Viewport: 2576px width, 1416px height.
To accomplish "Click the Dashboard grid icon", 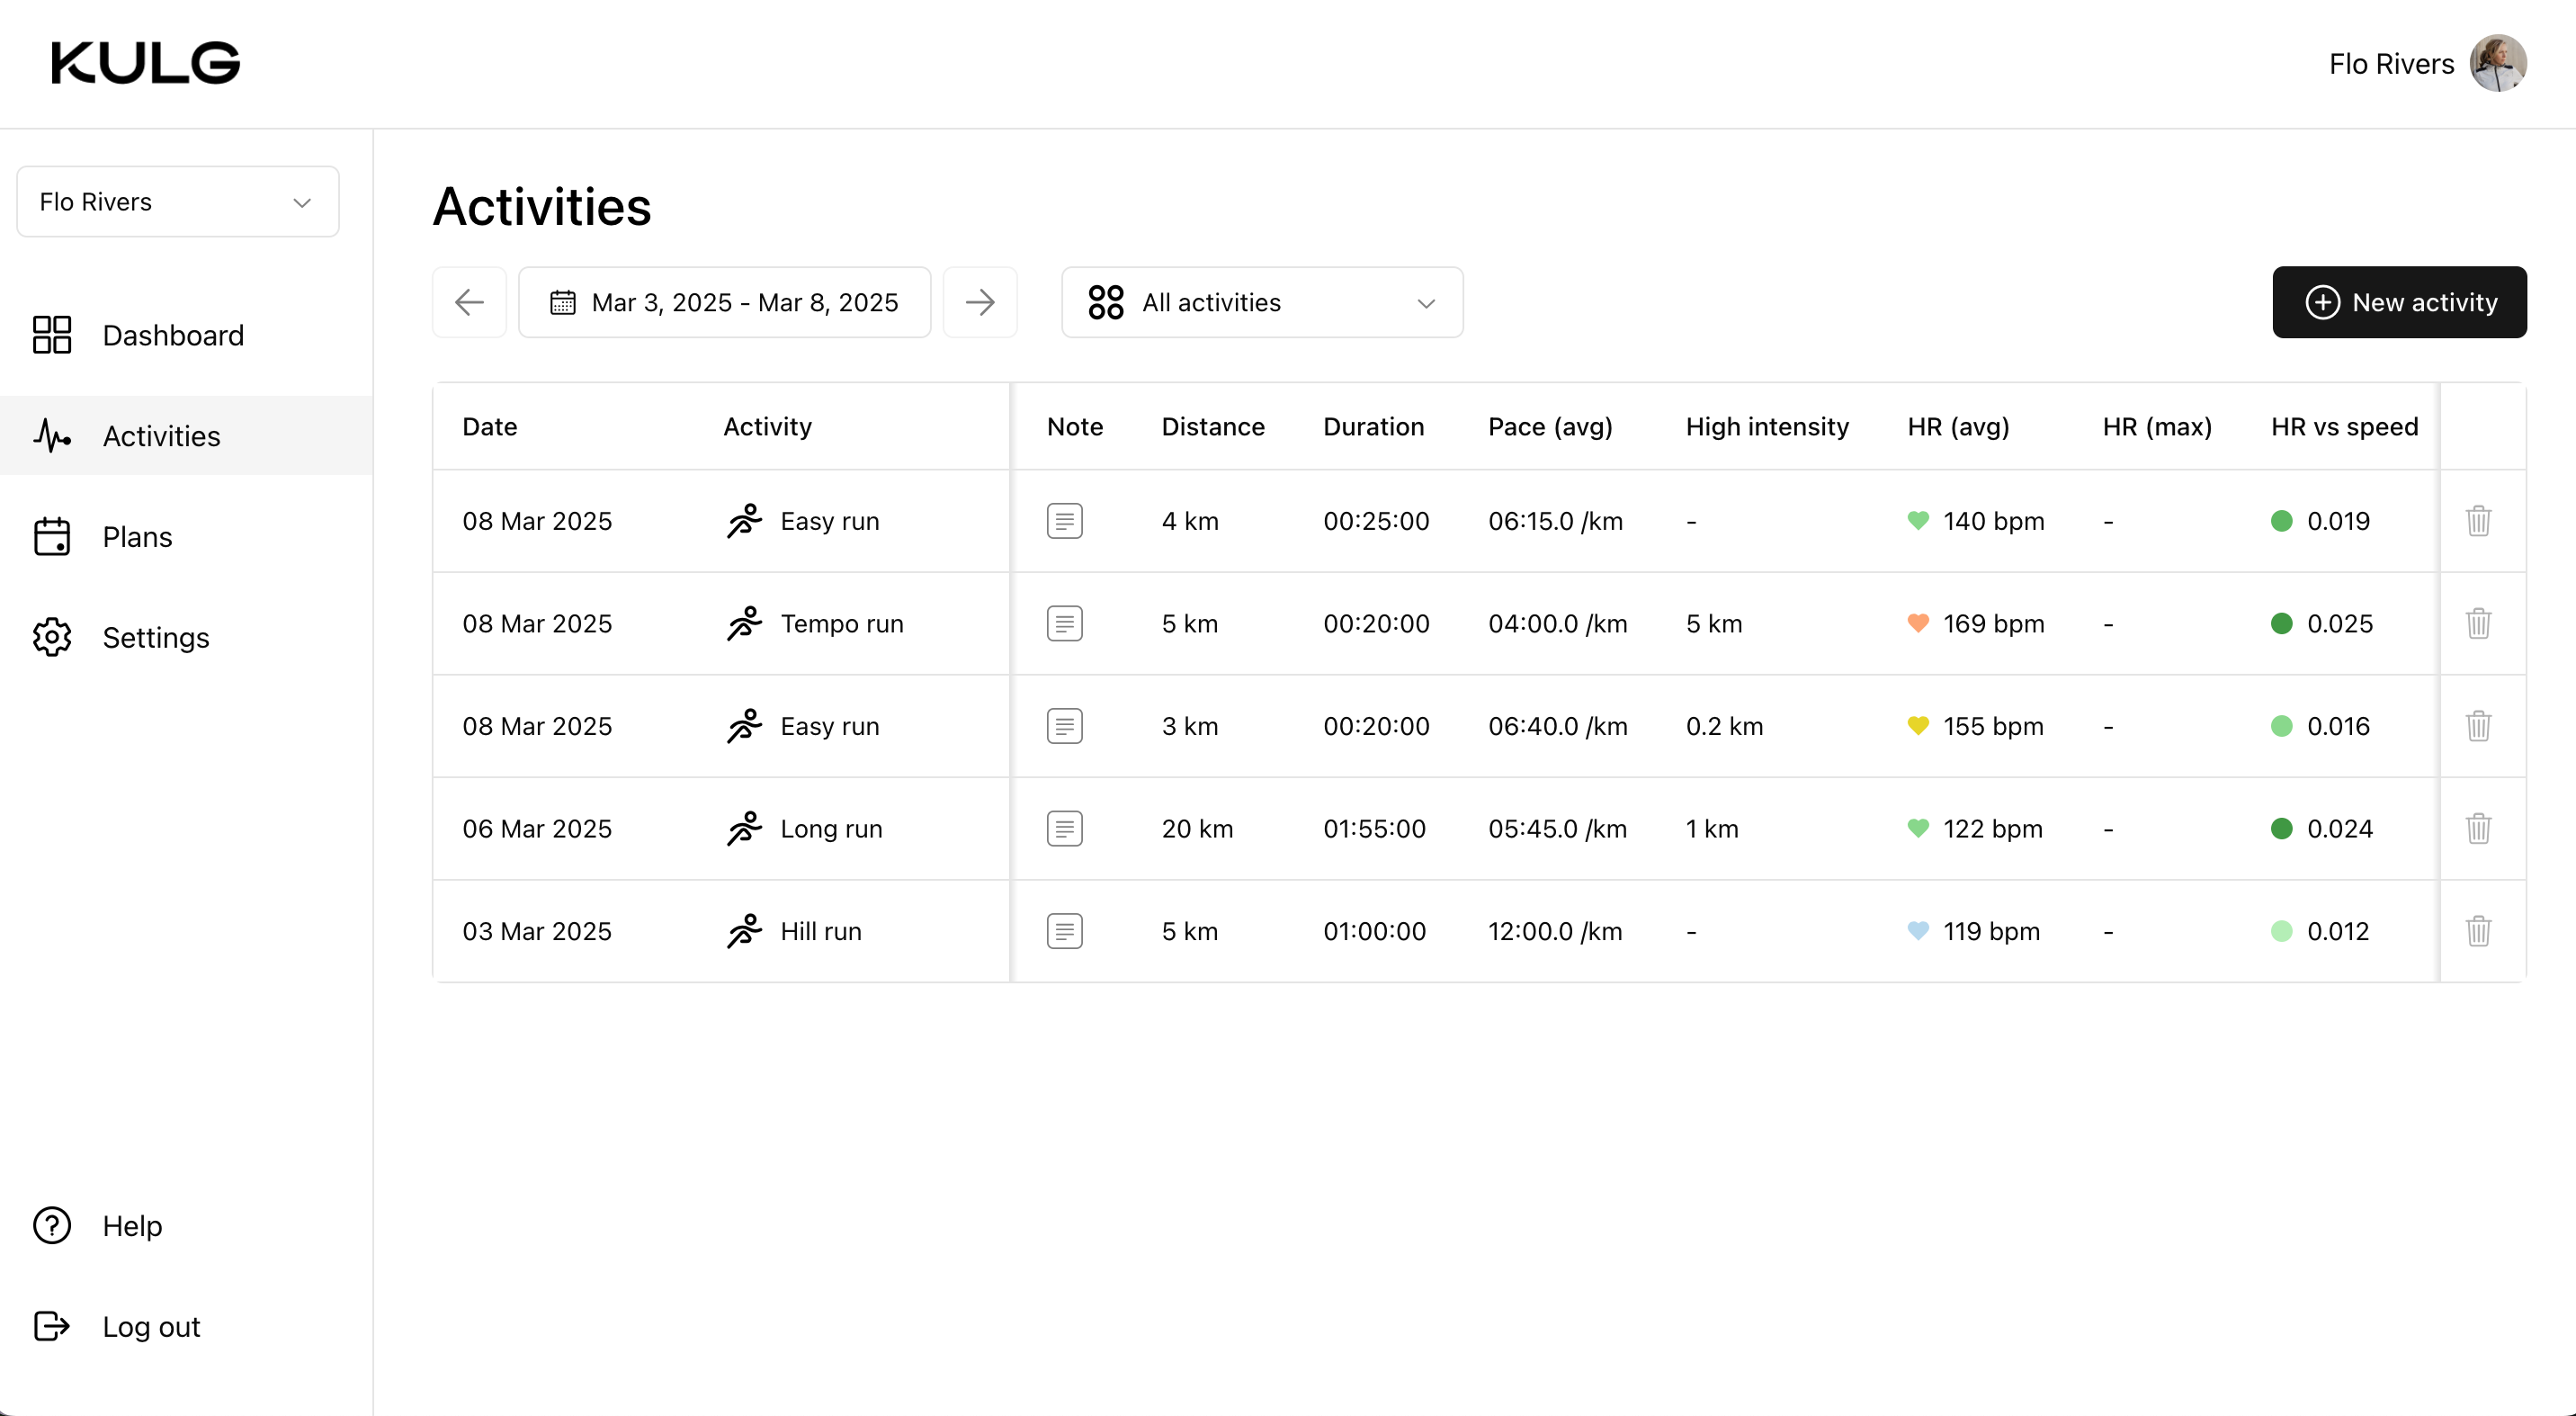I will tap(52, 335).
